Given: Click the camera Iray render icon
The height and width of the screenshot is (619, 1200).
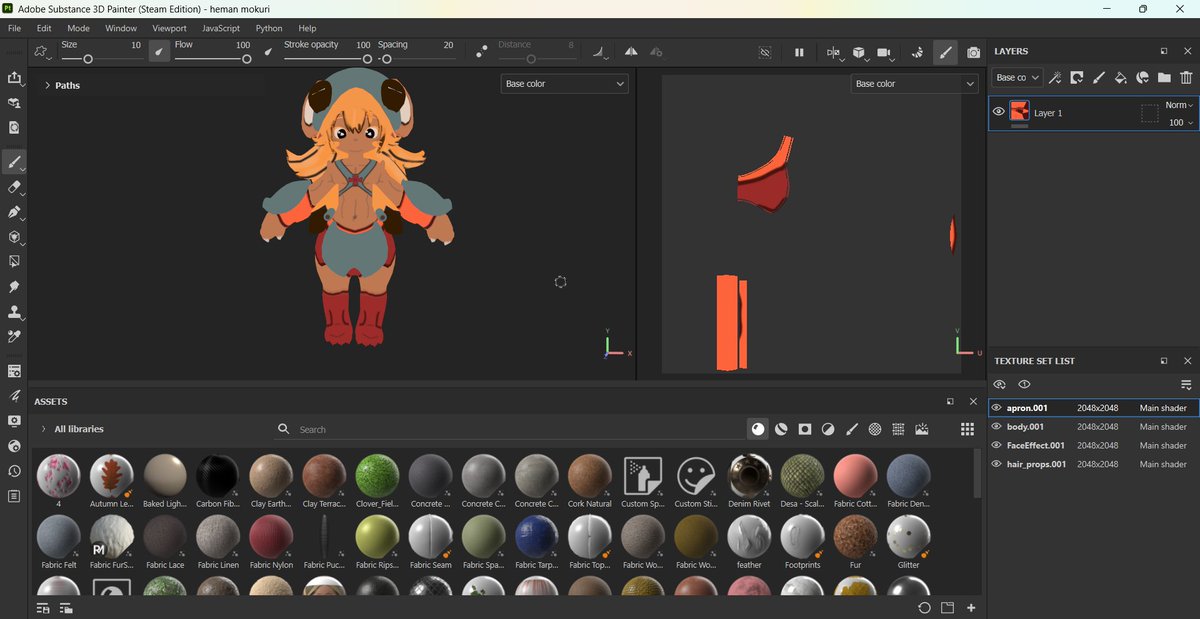Looking at the screenshot, I should coord(974,53).
